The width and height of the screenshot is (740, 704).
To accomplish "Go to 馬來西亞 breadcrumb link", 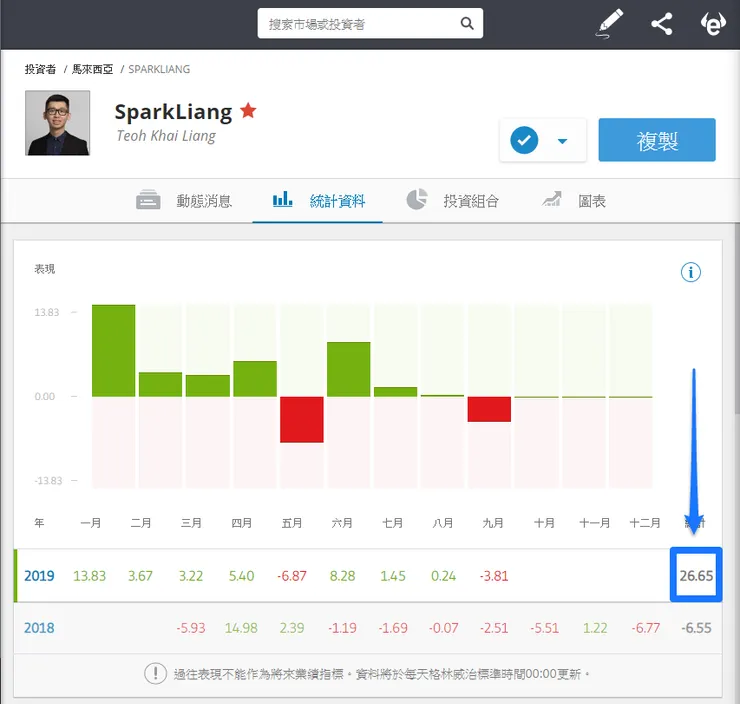I will 92,69.
